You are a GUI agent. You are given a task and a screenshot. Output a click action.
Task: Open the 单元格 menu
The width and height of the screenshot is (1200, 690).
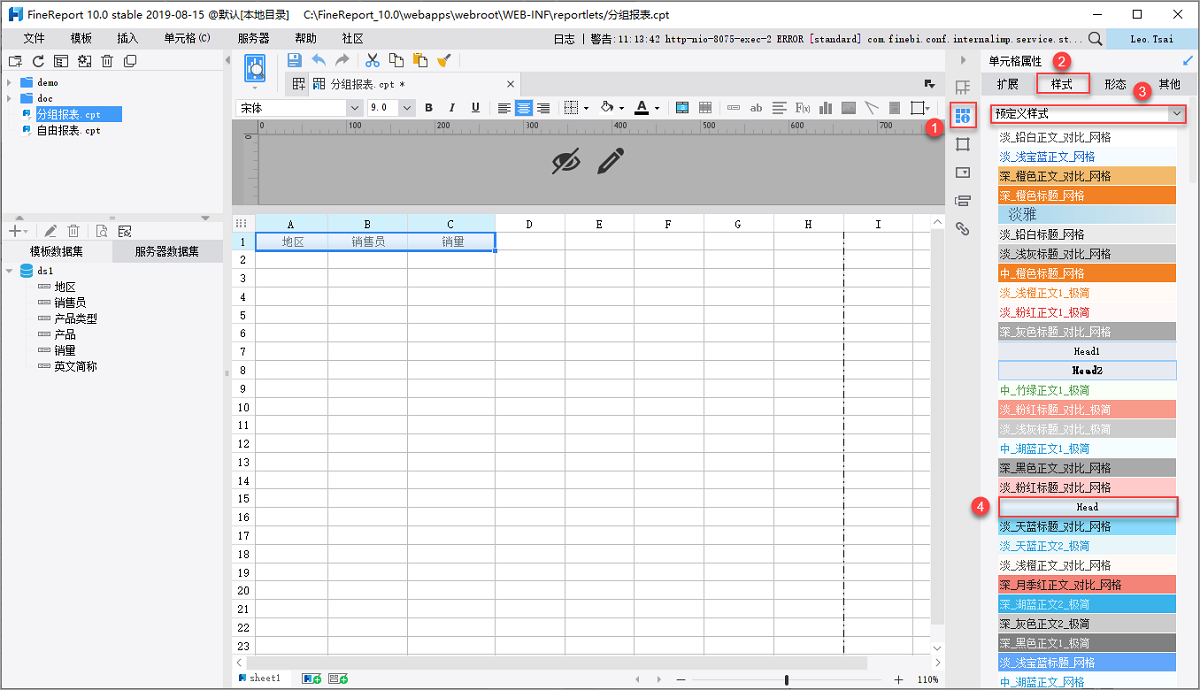pos(187,38)
